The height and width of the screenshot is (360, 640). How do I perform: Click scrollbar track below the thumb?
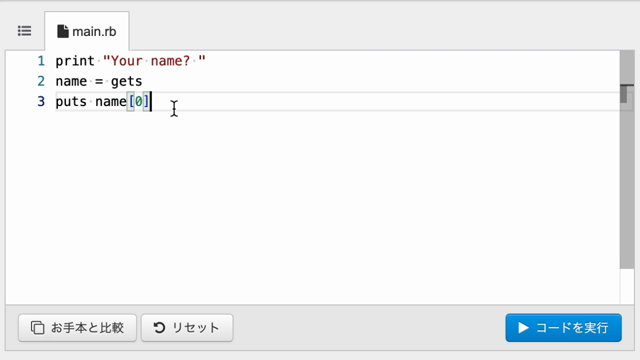tap(627, 286)
